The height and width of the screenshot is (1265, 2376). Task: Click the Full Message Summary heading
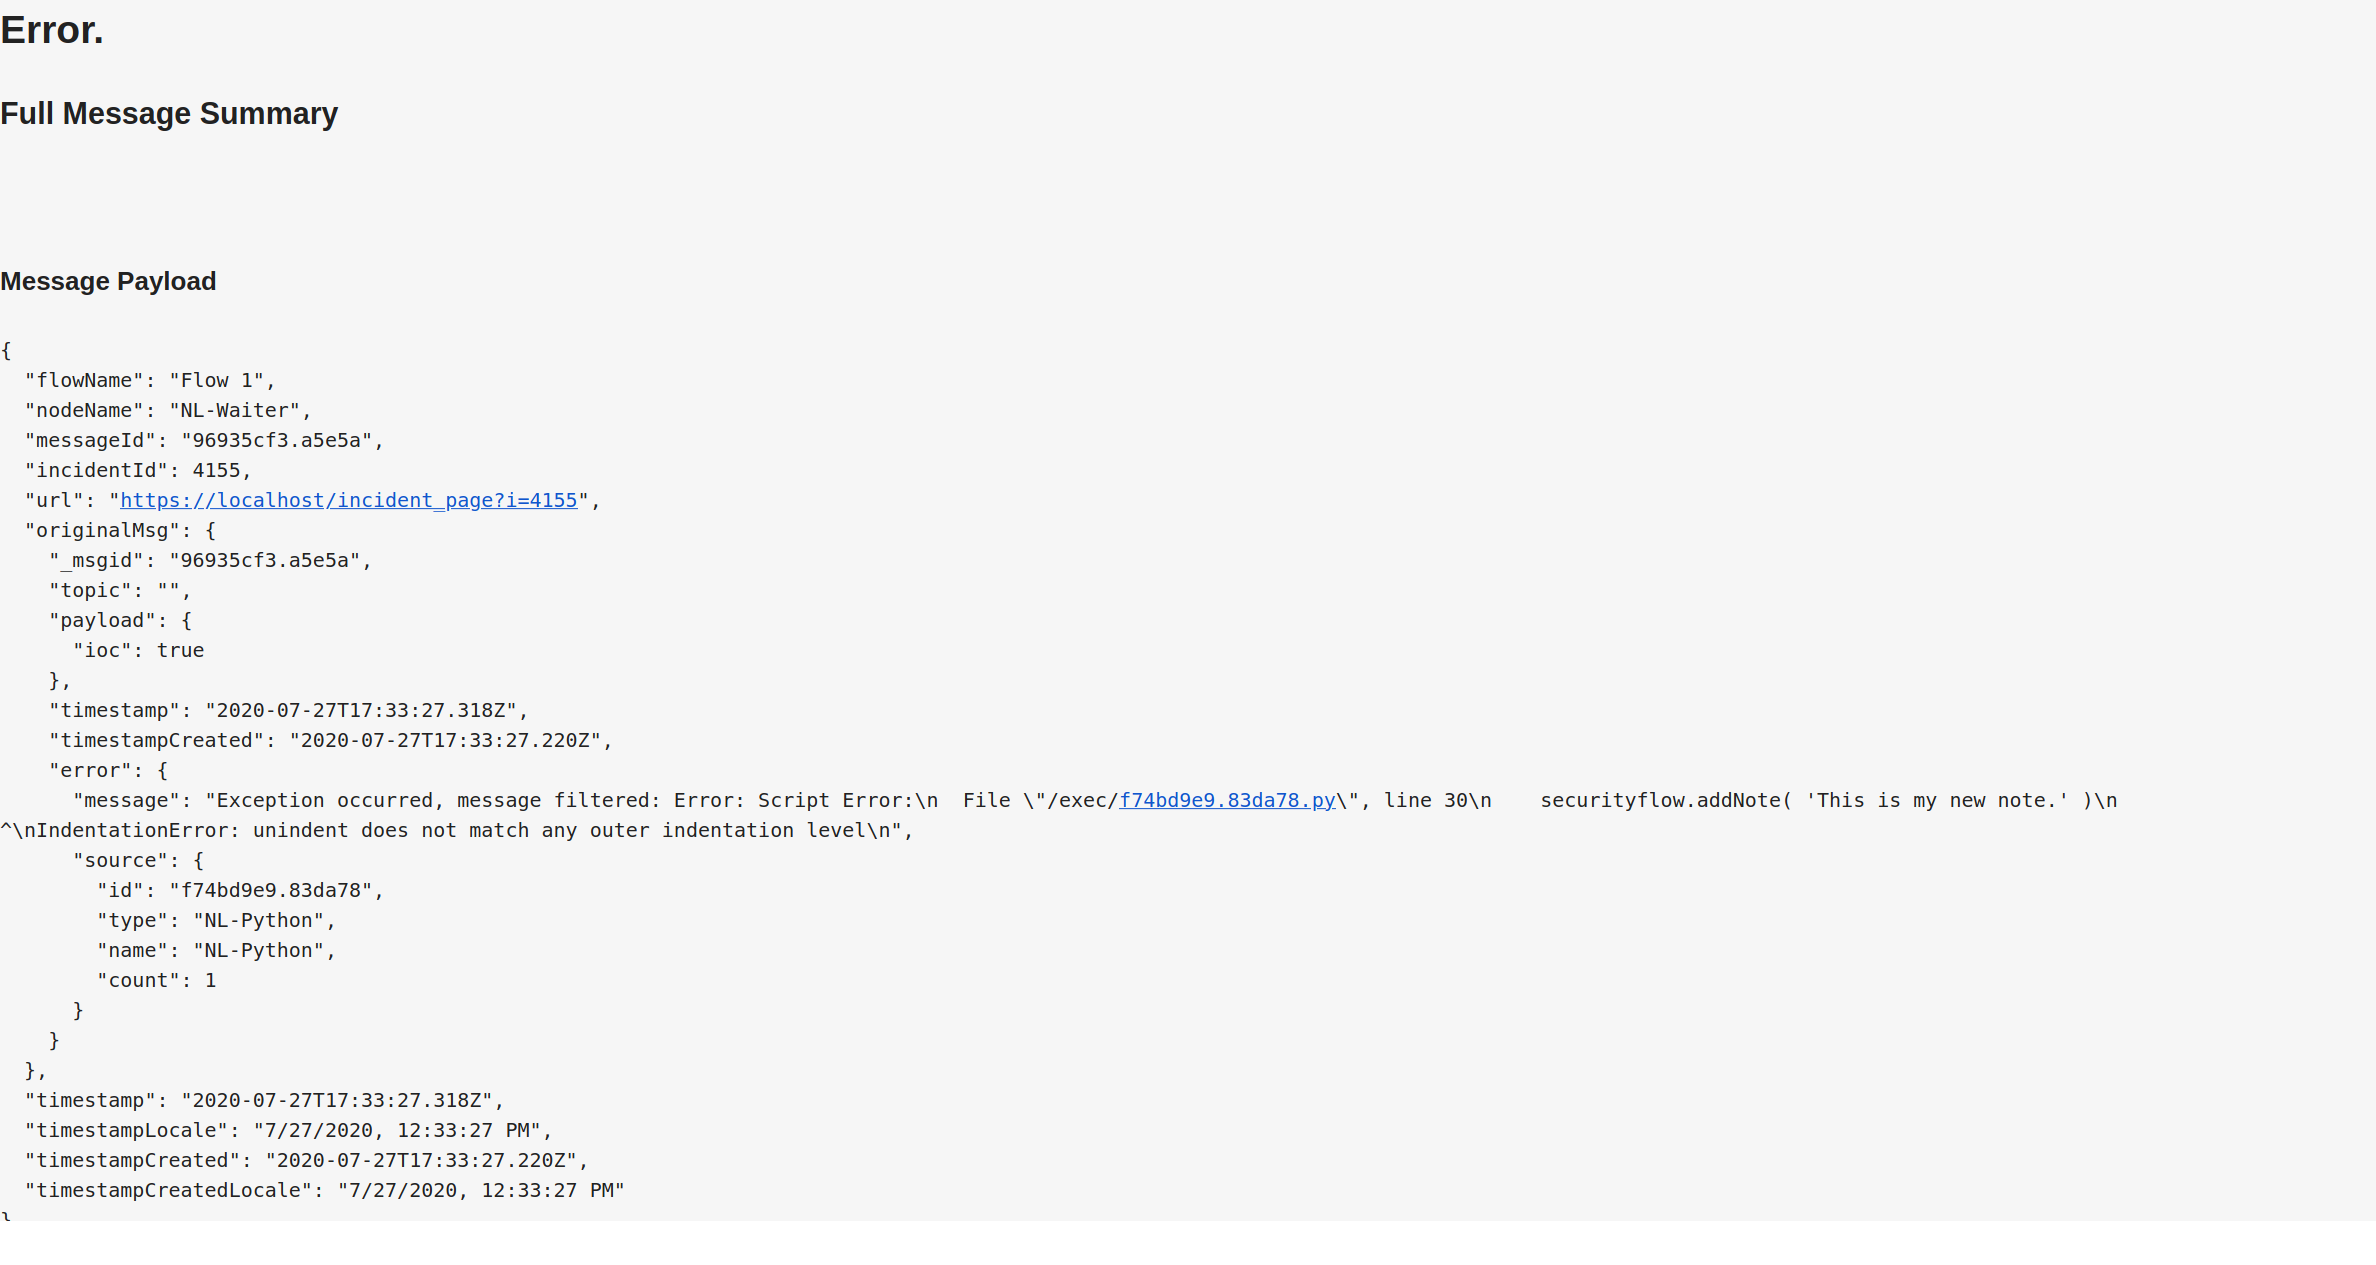(169, 114)
